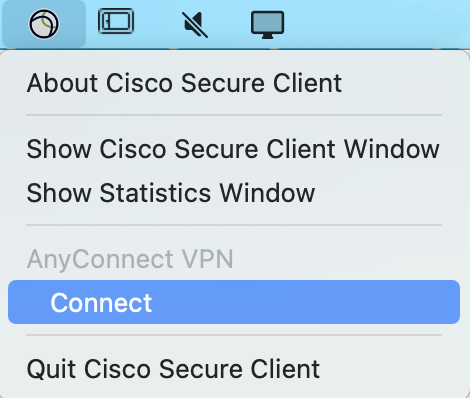View VPN statistics via Show Statistics Window
This screenshot has width=470, height=398.
coord(171,193)
